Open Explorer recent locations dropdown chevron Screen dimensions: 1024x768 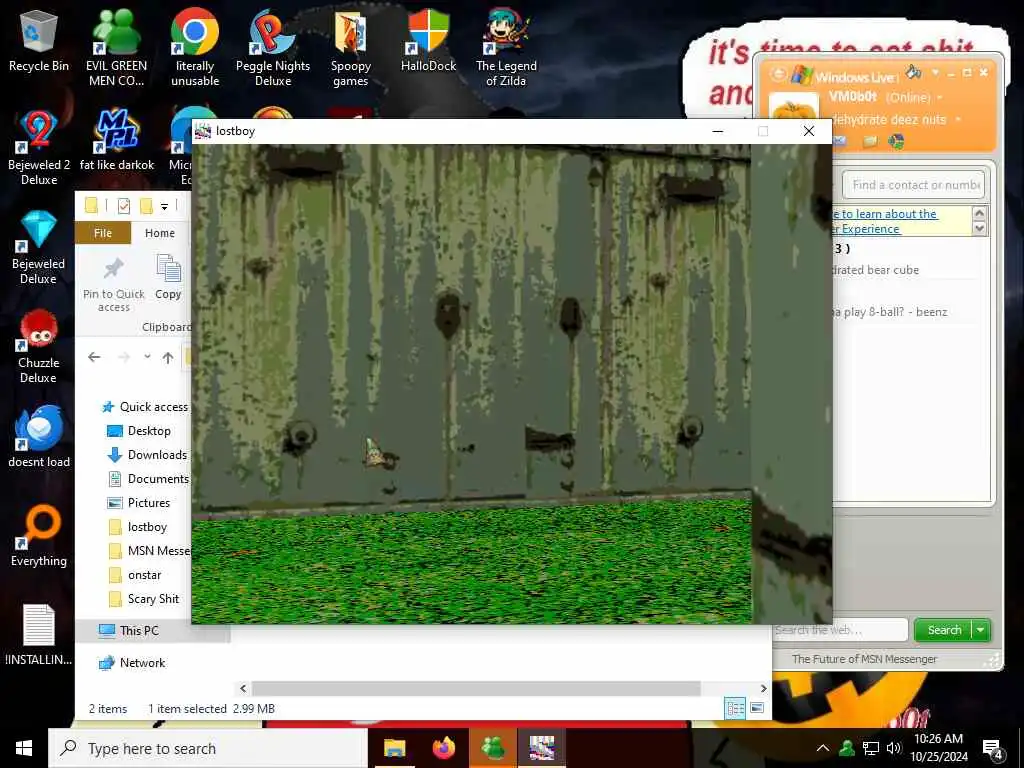tap(148, 357)
